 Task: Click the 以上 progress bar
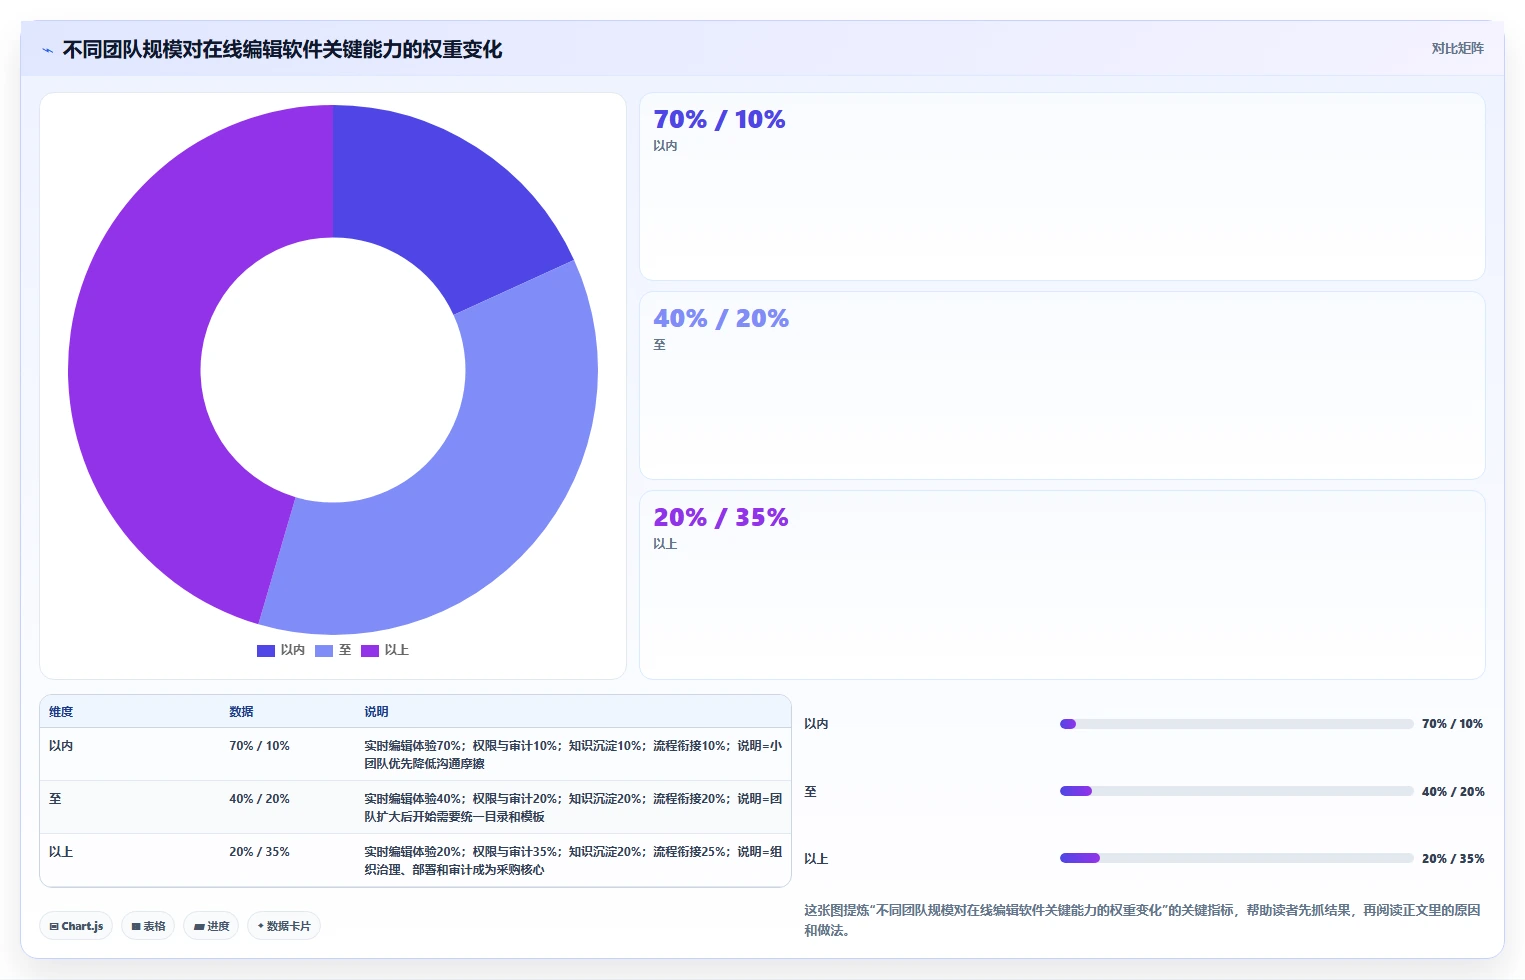click(x=1237, y=858)
